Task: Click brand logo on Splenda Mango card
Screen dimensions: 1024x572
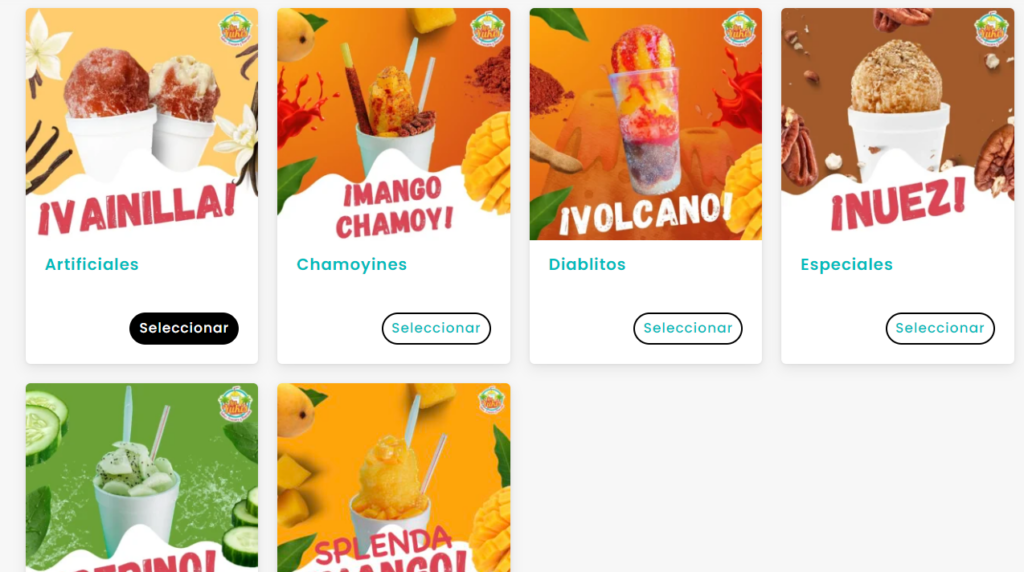Action: point(491,400)
